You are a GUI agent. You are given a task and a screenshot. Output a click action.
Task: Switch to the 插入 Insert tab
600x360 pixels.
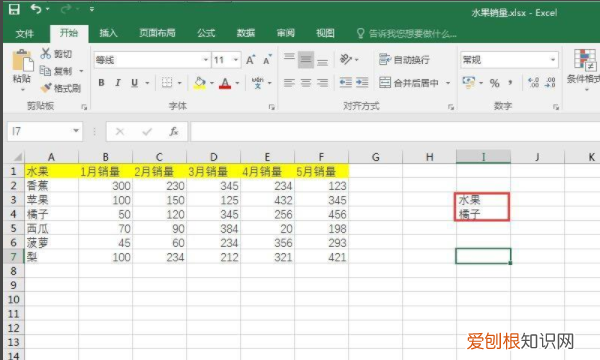coord(108,33)
